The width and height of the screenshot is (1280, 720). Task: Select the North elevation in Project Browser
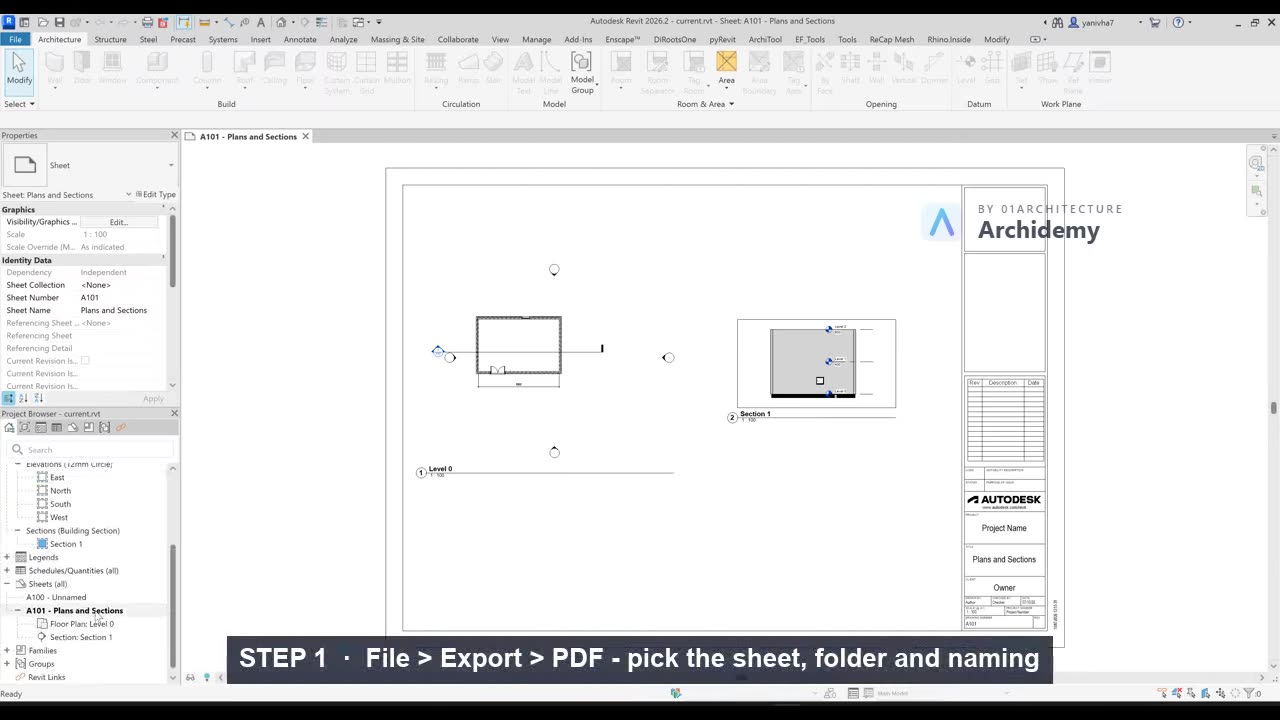(x=60, y=491)
